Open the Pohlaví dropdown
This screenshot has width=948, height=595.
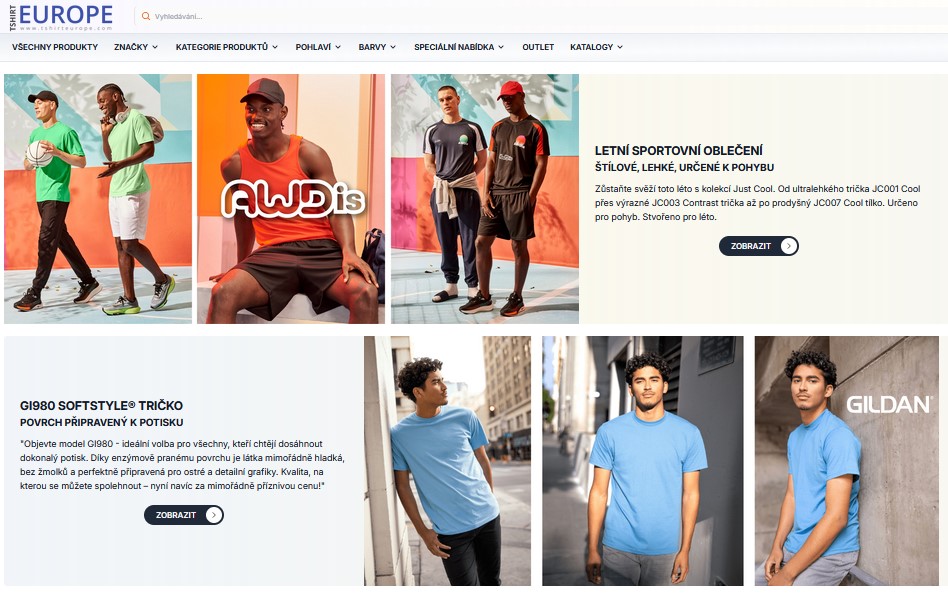pos(318,47)
